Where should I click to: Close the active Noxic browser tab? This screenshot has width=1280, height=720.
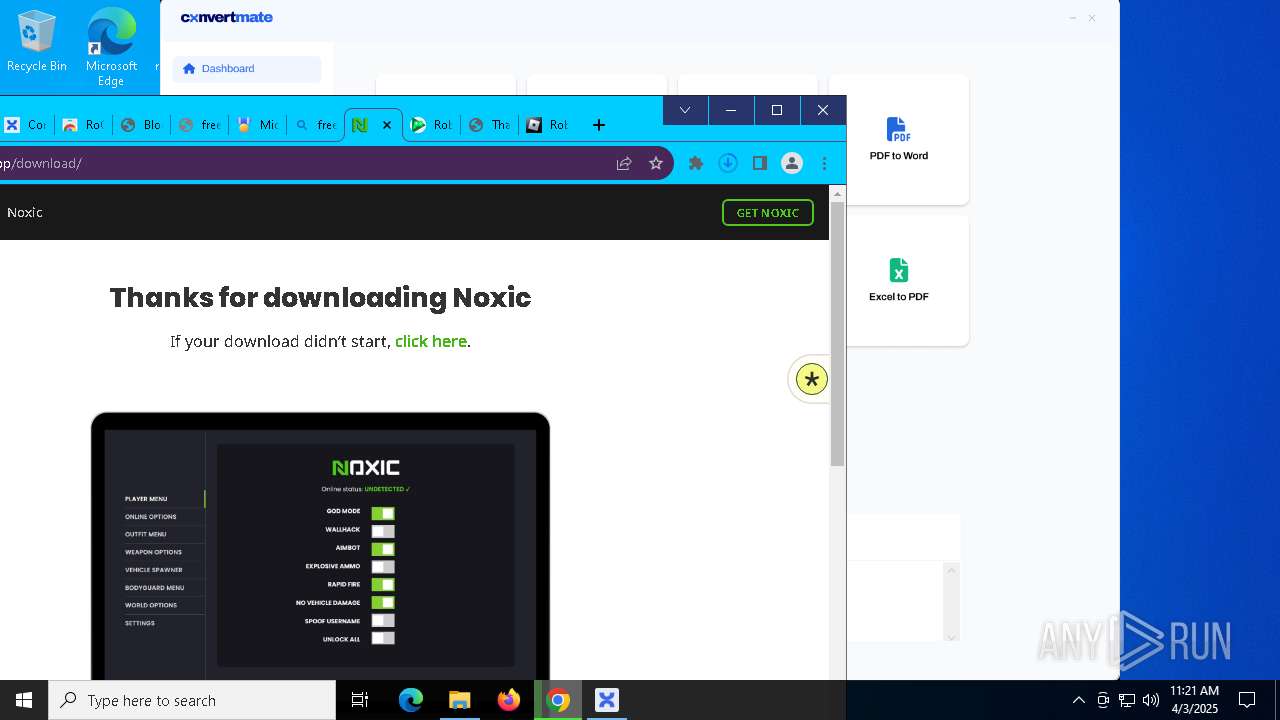click(x=387, y=125)
